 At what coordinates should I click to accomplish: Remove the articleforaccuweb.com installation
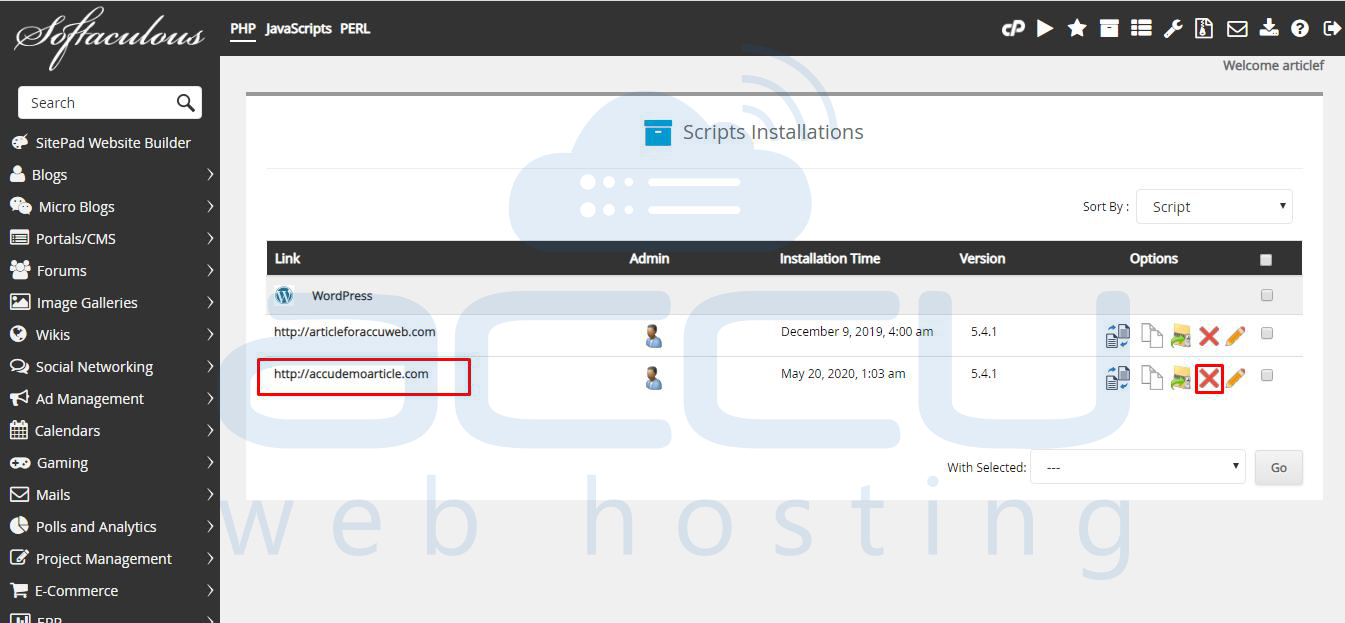[x=1209, y=337]
